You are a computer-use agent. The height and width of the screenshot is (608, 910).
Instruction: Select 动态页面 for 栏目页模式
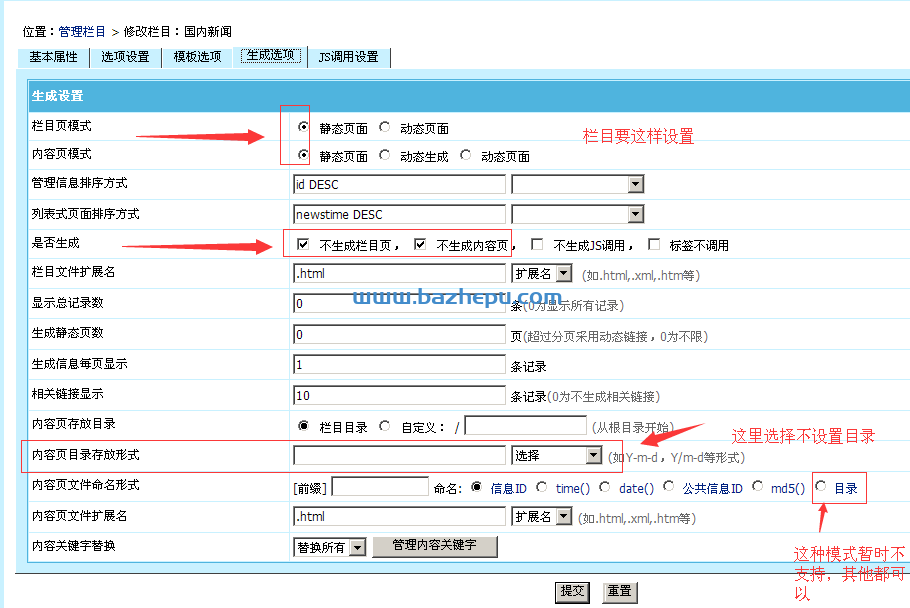coord(384,126)
